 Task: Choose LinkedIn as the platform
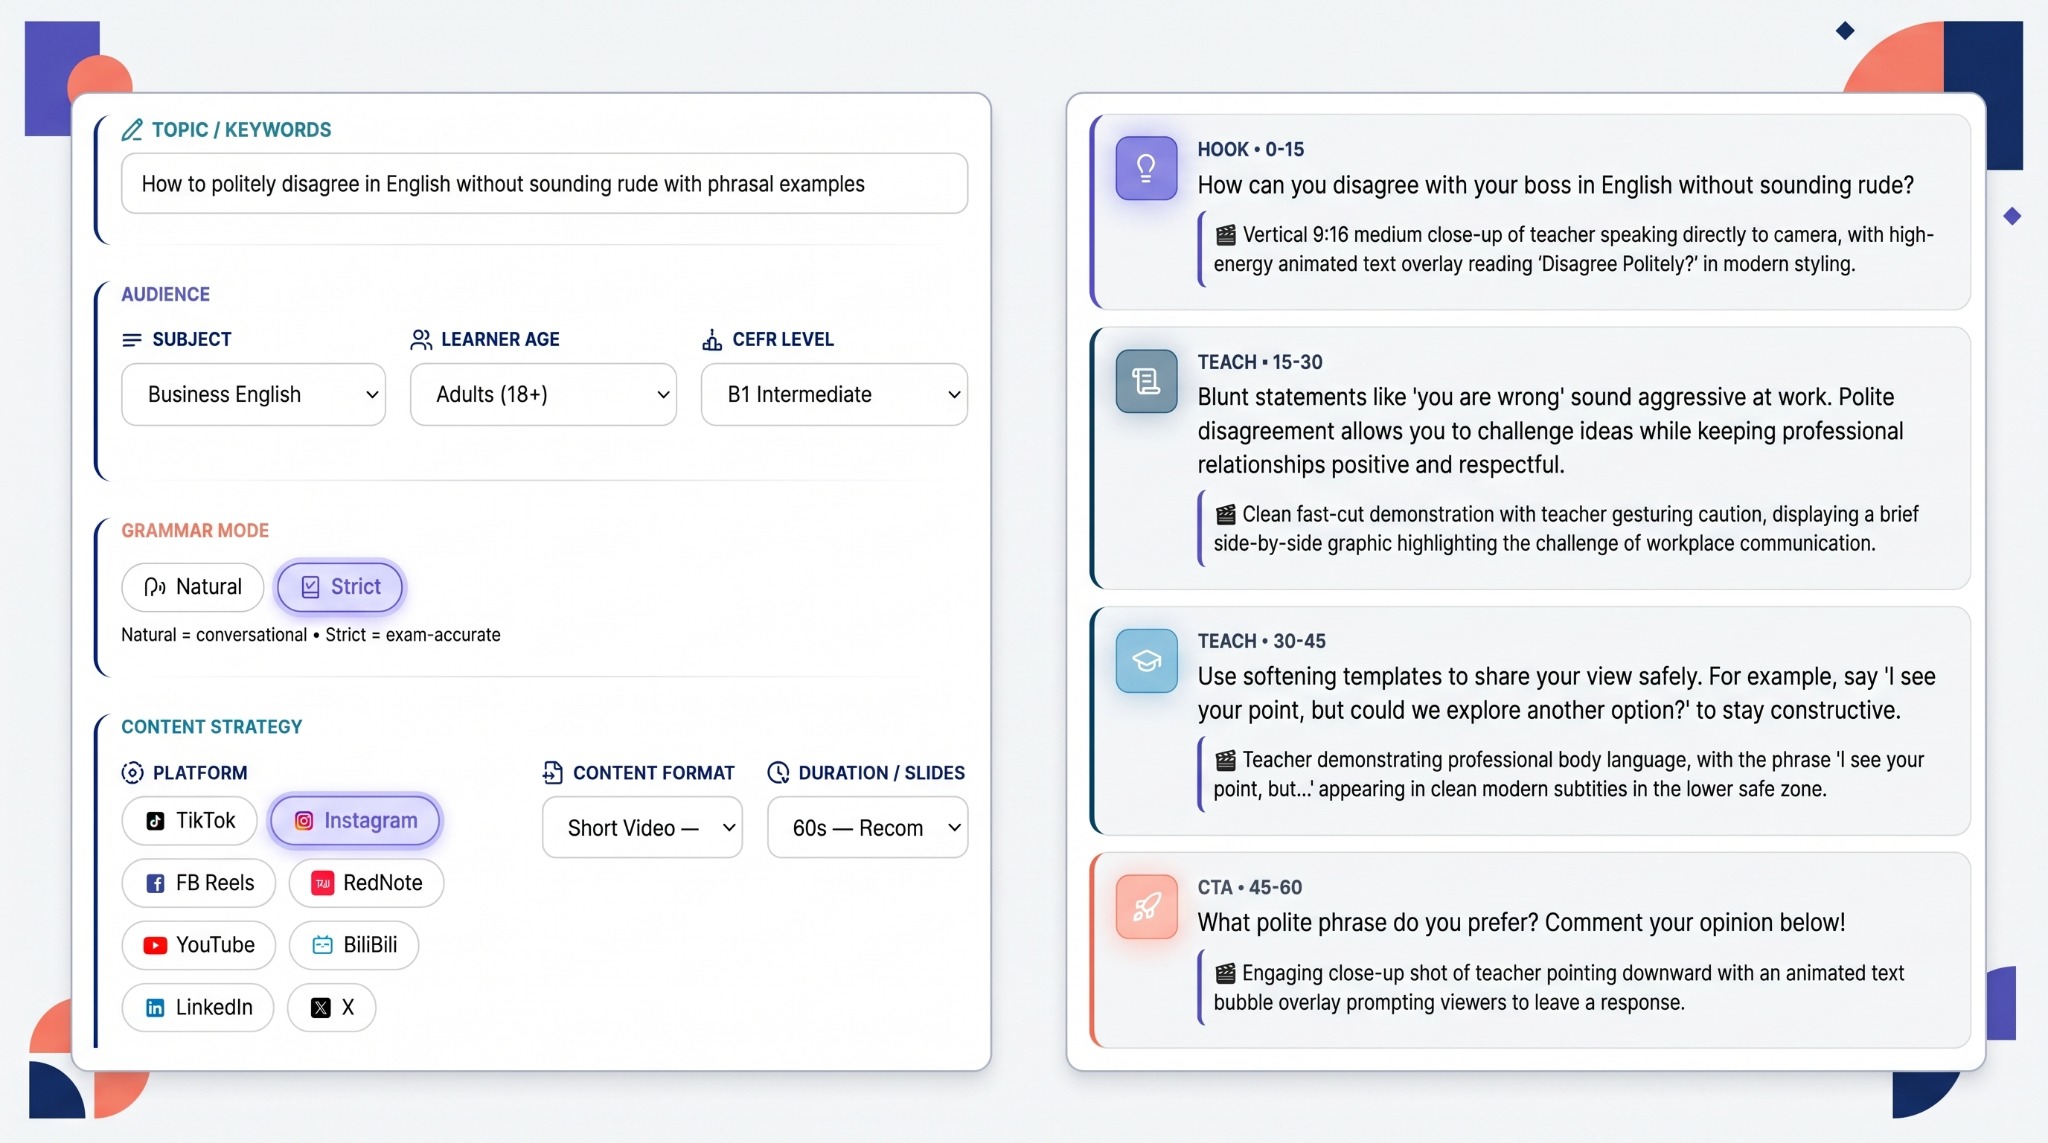pos(197,1008)
